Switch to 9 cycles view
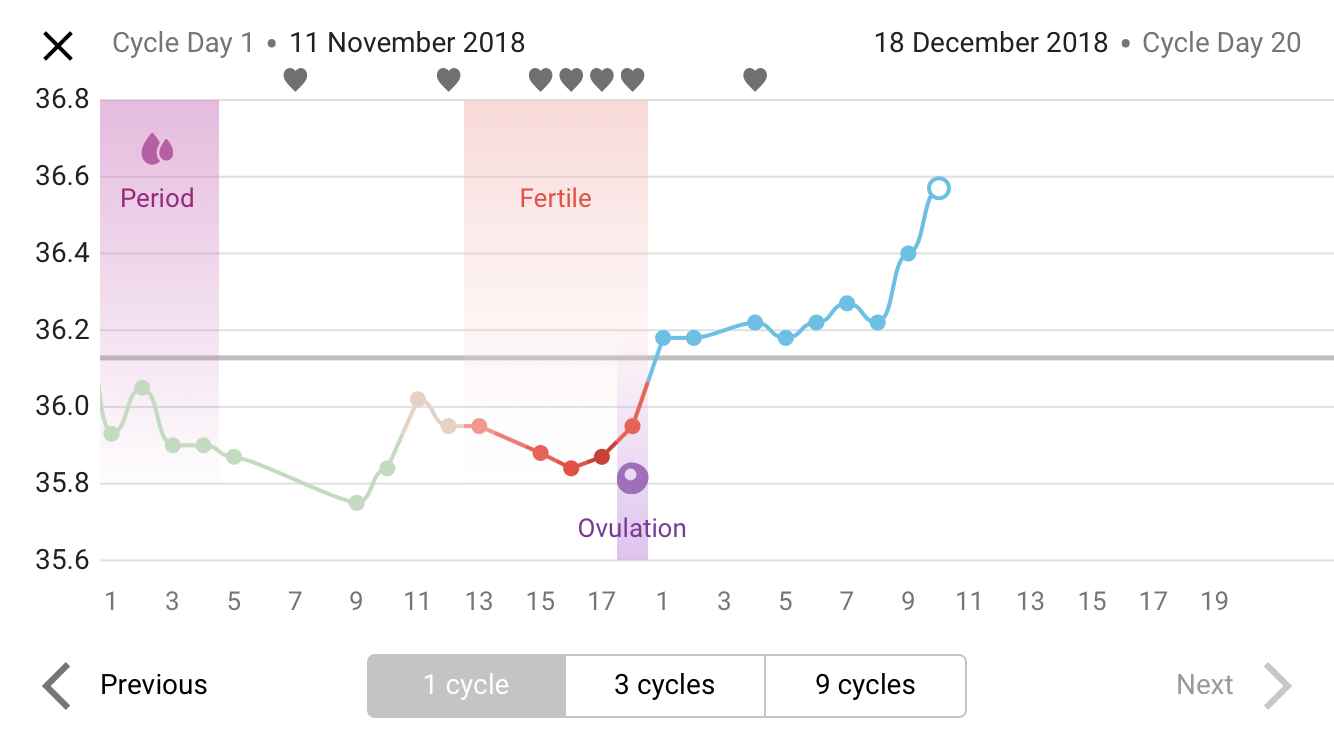 coord(865,686)
